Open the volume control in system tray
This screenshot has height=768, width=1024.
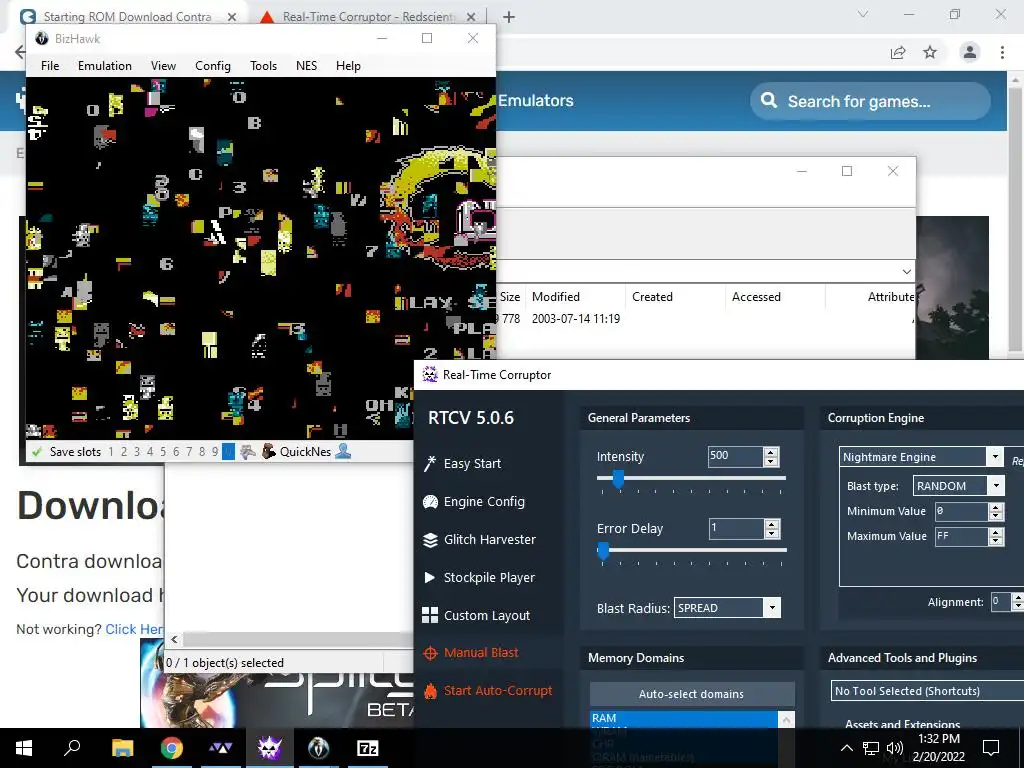coord(895,748)
